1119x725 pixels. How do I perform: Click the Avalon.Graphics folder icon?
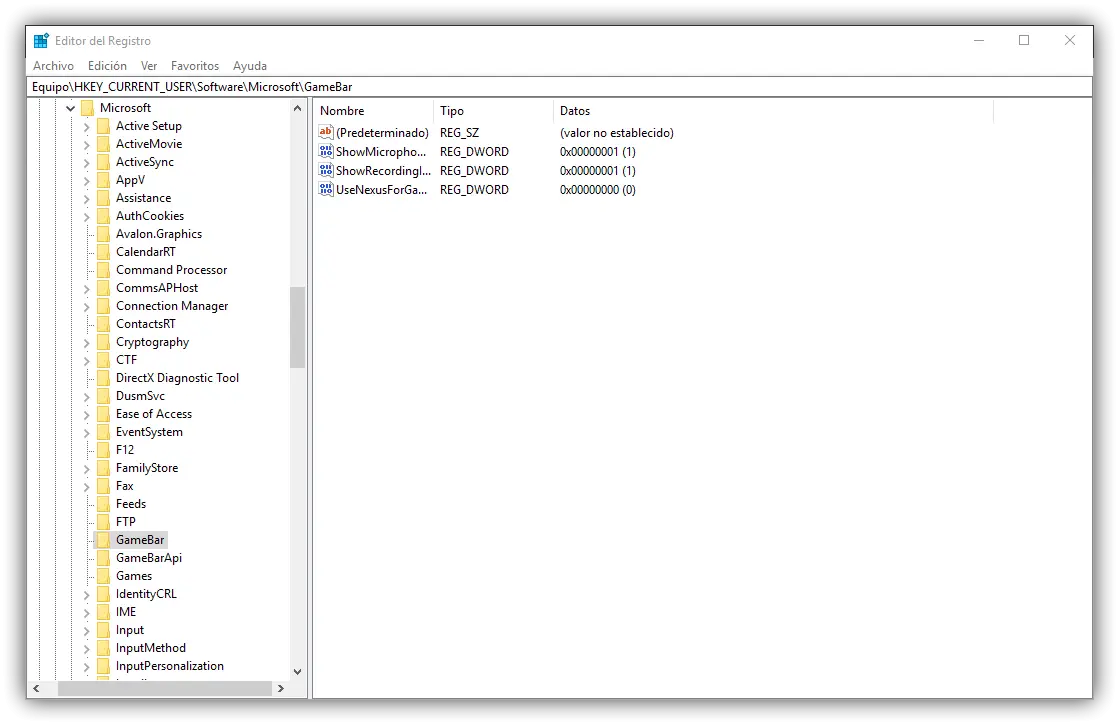(x=103, y=233)
